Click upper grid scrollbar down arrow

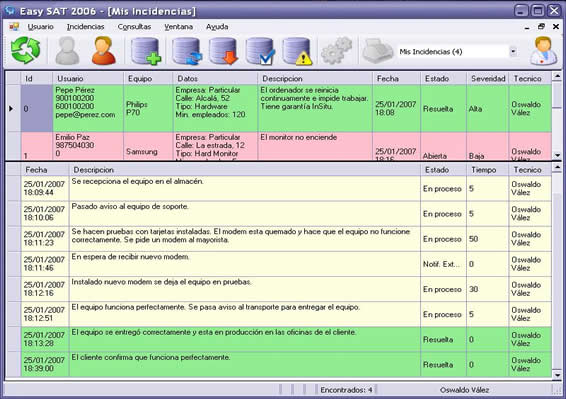pos(557,156)
